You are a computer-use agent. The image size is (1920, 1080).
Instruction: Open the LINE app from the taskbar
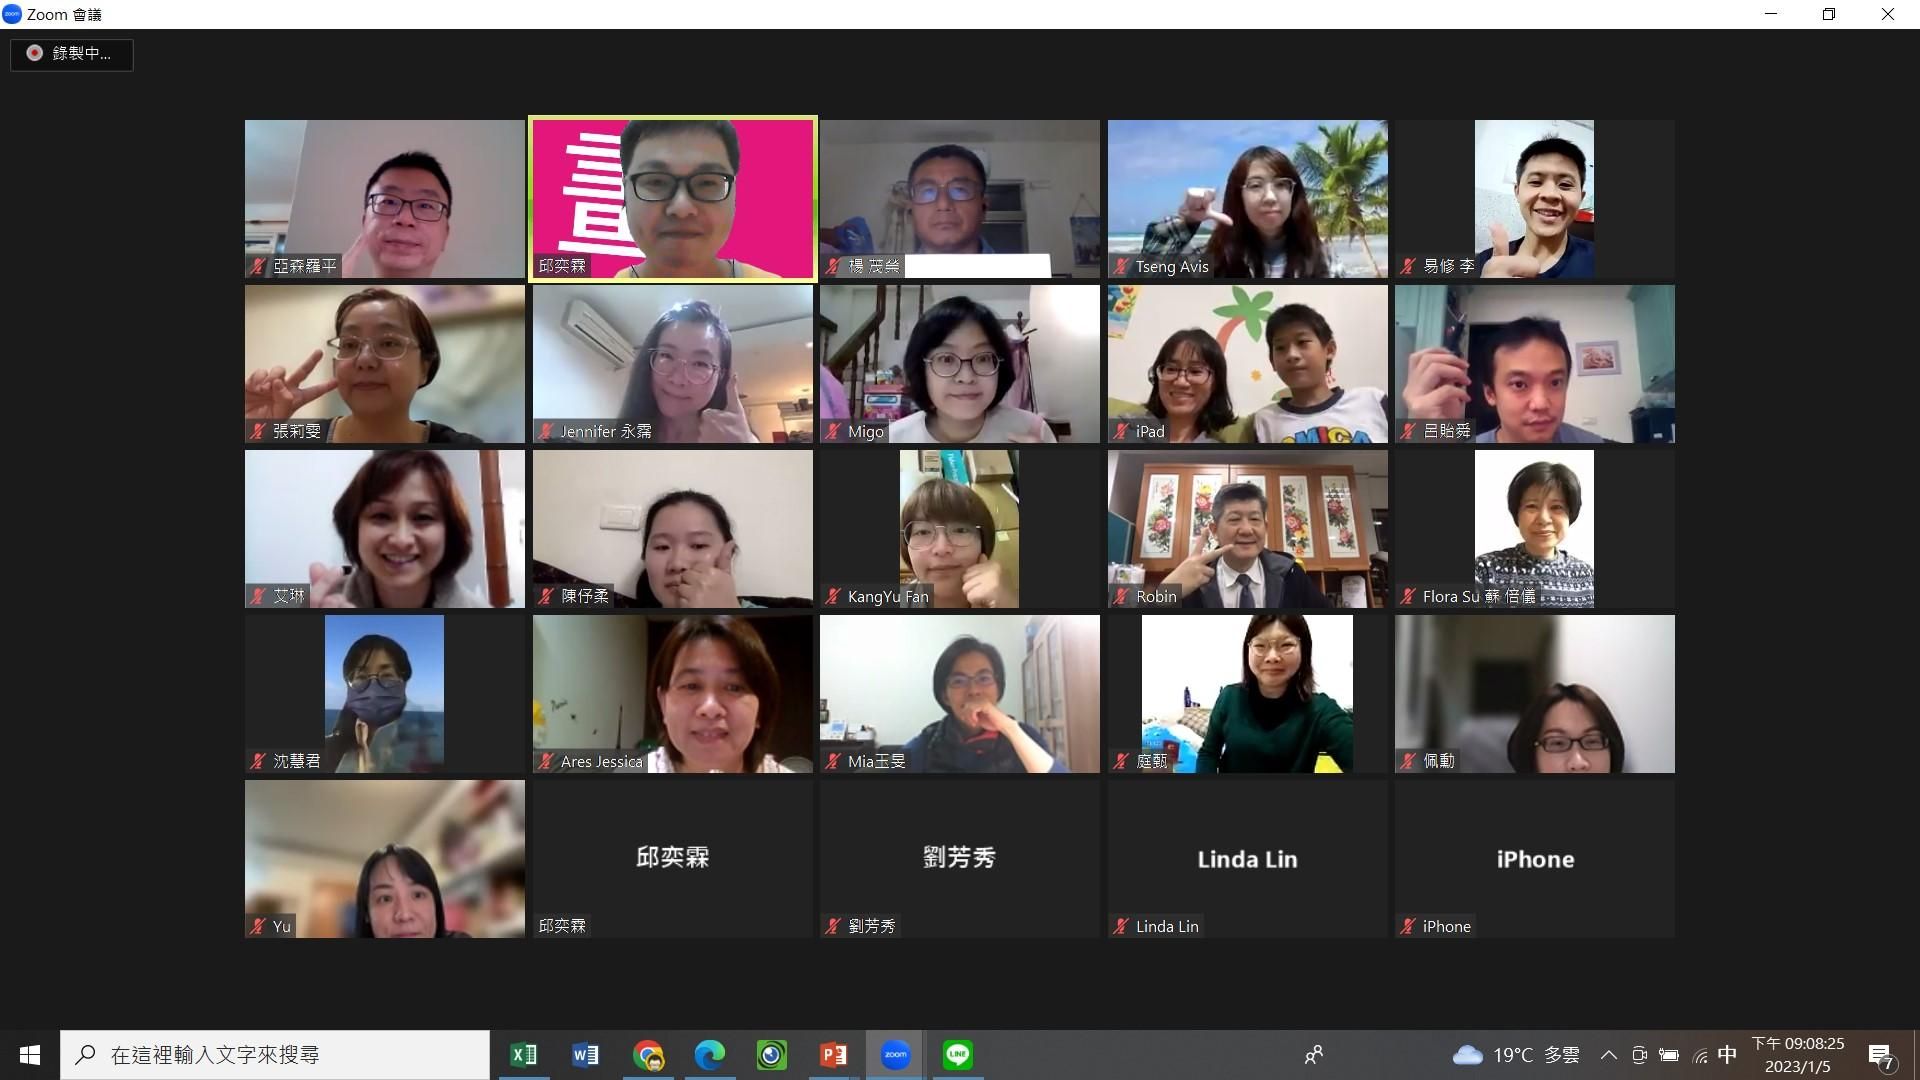pyautogui.click(x=957, y=1055)
